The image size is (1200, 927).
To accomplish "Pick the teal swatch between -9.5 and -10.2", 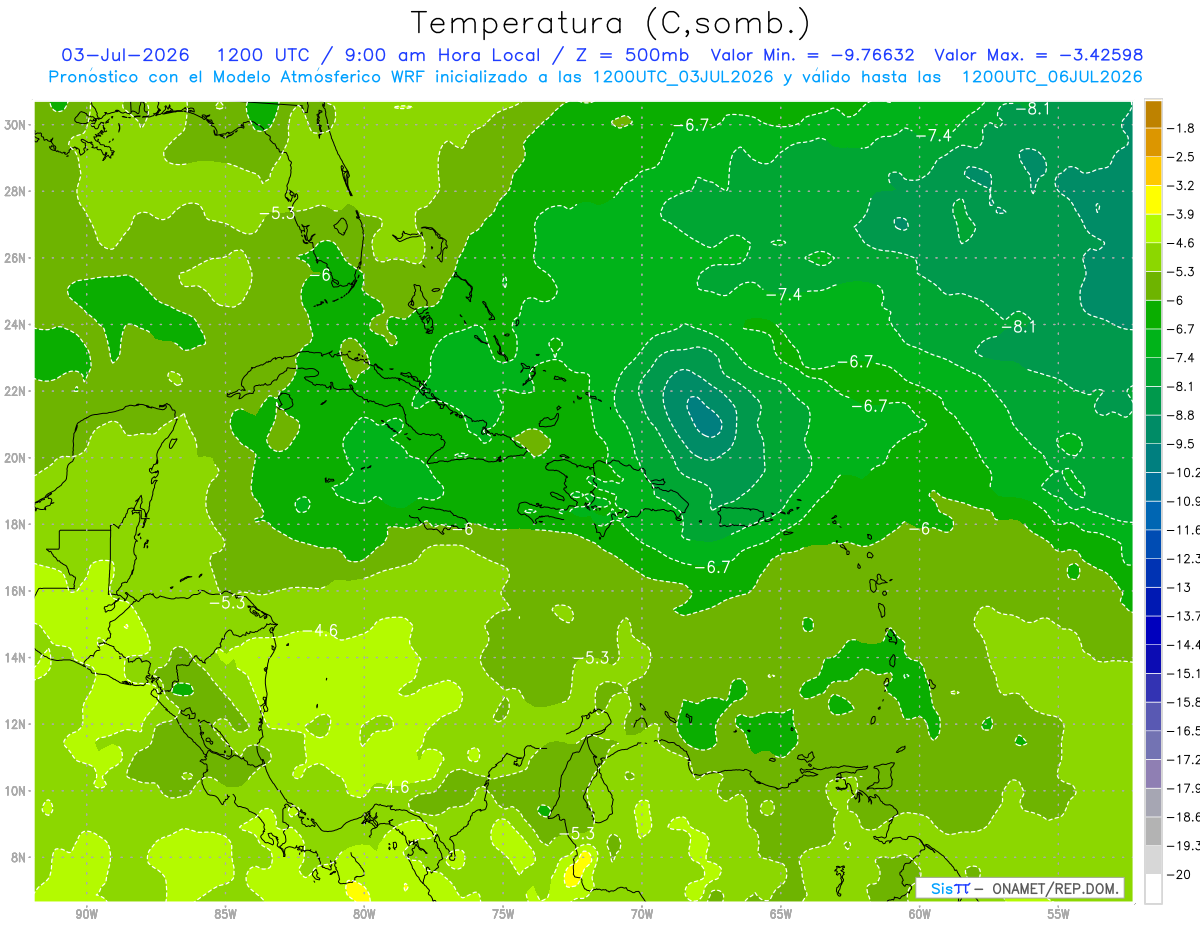I will tap(1153, 458).
